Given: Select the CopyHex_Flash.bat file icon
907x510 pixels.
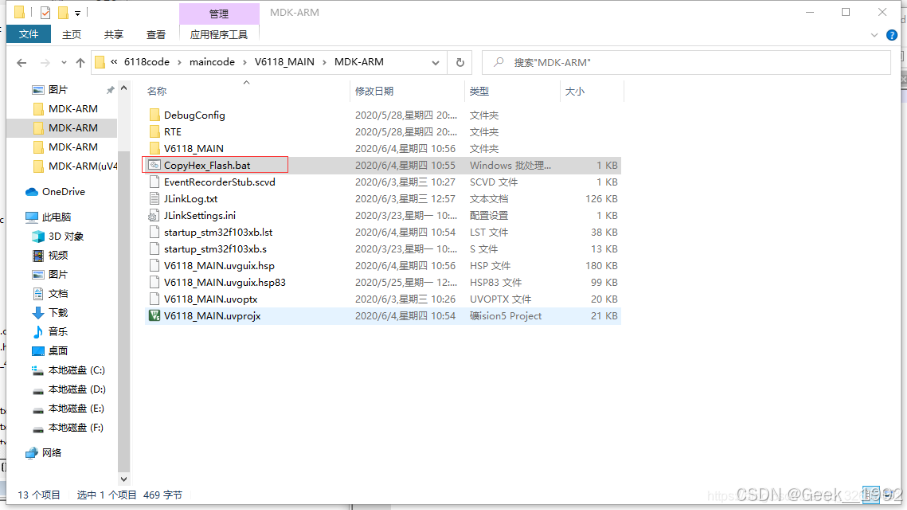Looking at the screenshot, I should click(154, 165).
